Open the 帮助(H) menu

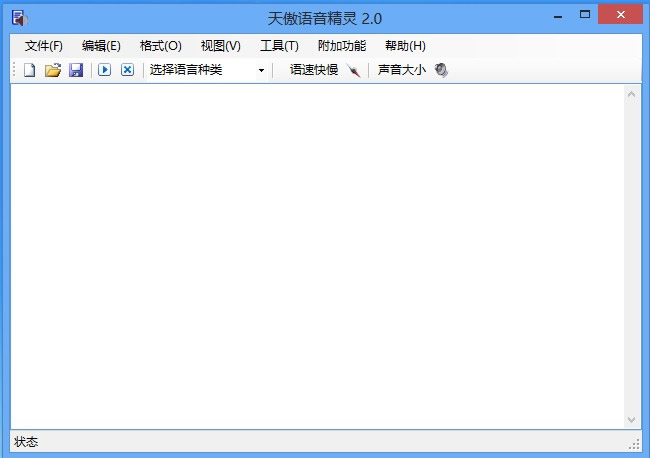click(405, 46)
